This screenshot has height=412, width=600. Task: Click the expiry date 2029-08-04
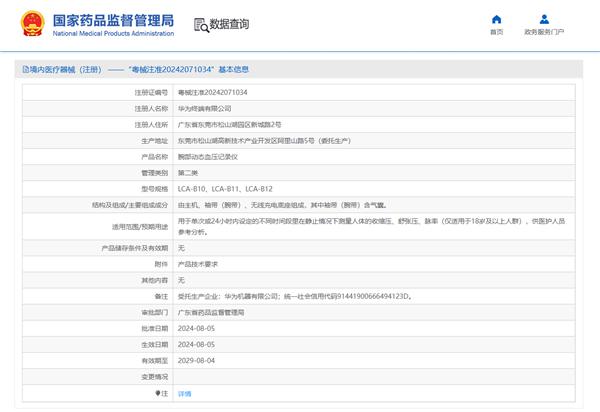[x=197, y=360]
